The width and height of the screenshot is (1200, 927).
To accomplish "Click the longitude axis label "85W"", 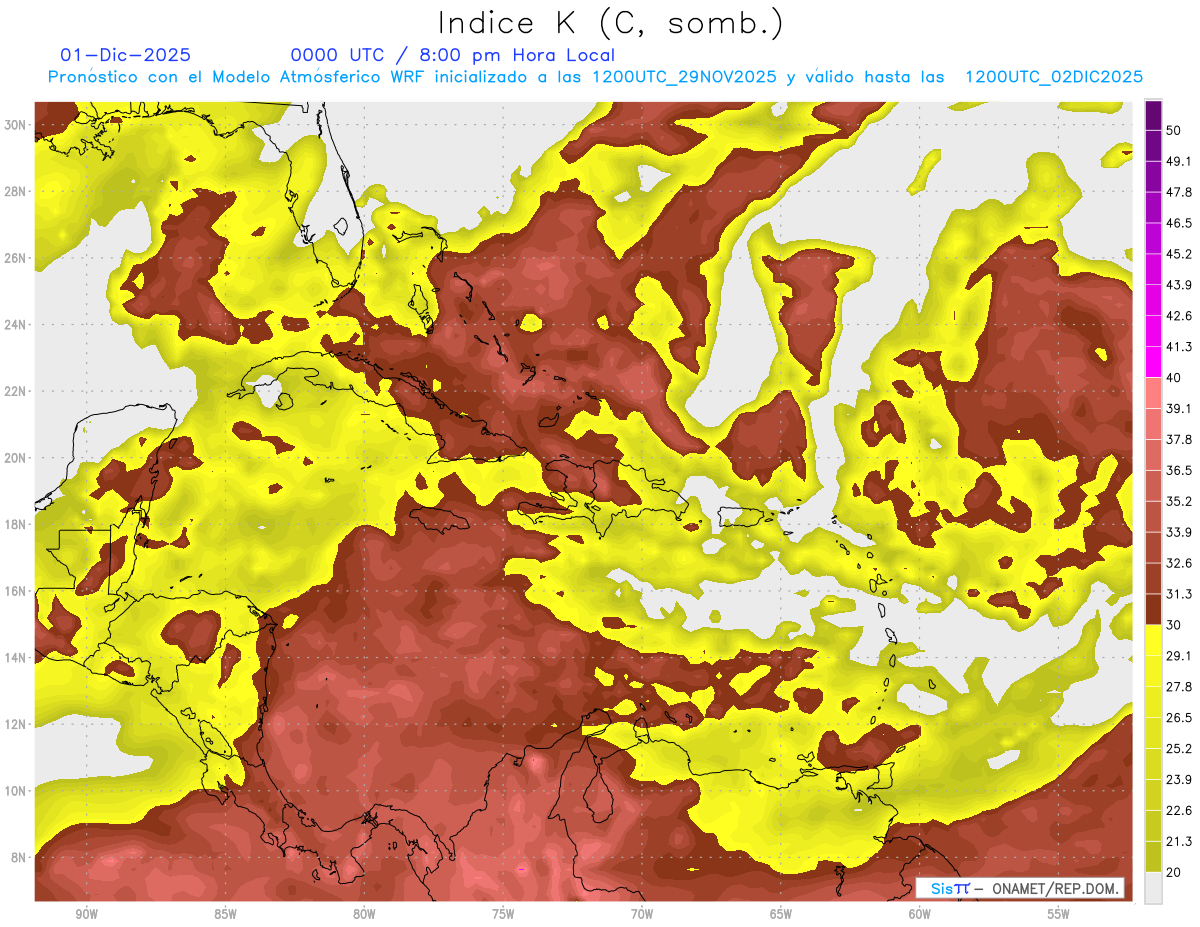I will click(225, 915).
